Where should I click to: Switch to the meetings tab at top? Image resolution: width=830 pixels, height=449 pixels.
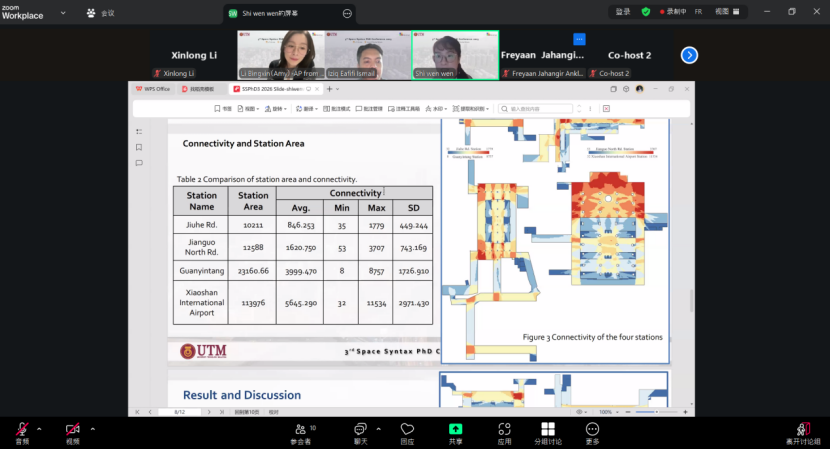coord(100,13)
